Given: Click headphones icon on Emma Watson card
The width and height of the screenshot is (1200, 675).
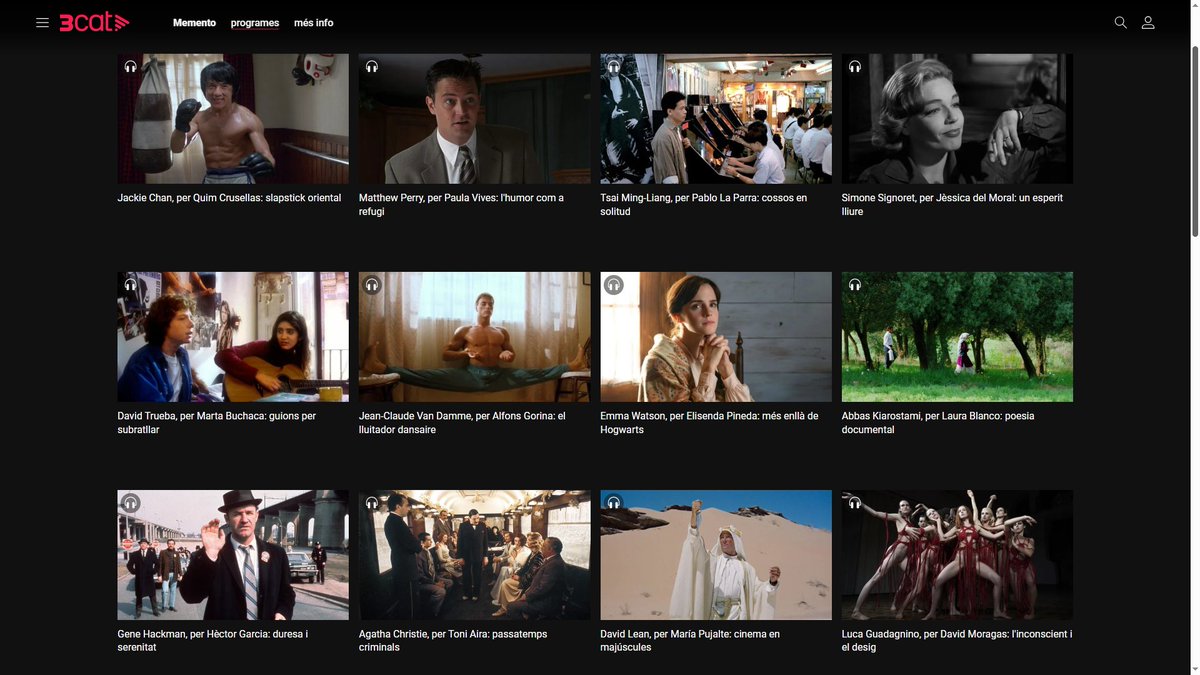Looking at the screenshot, I should click(614, 285).
